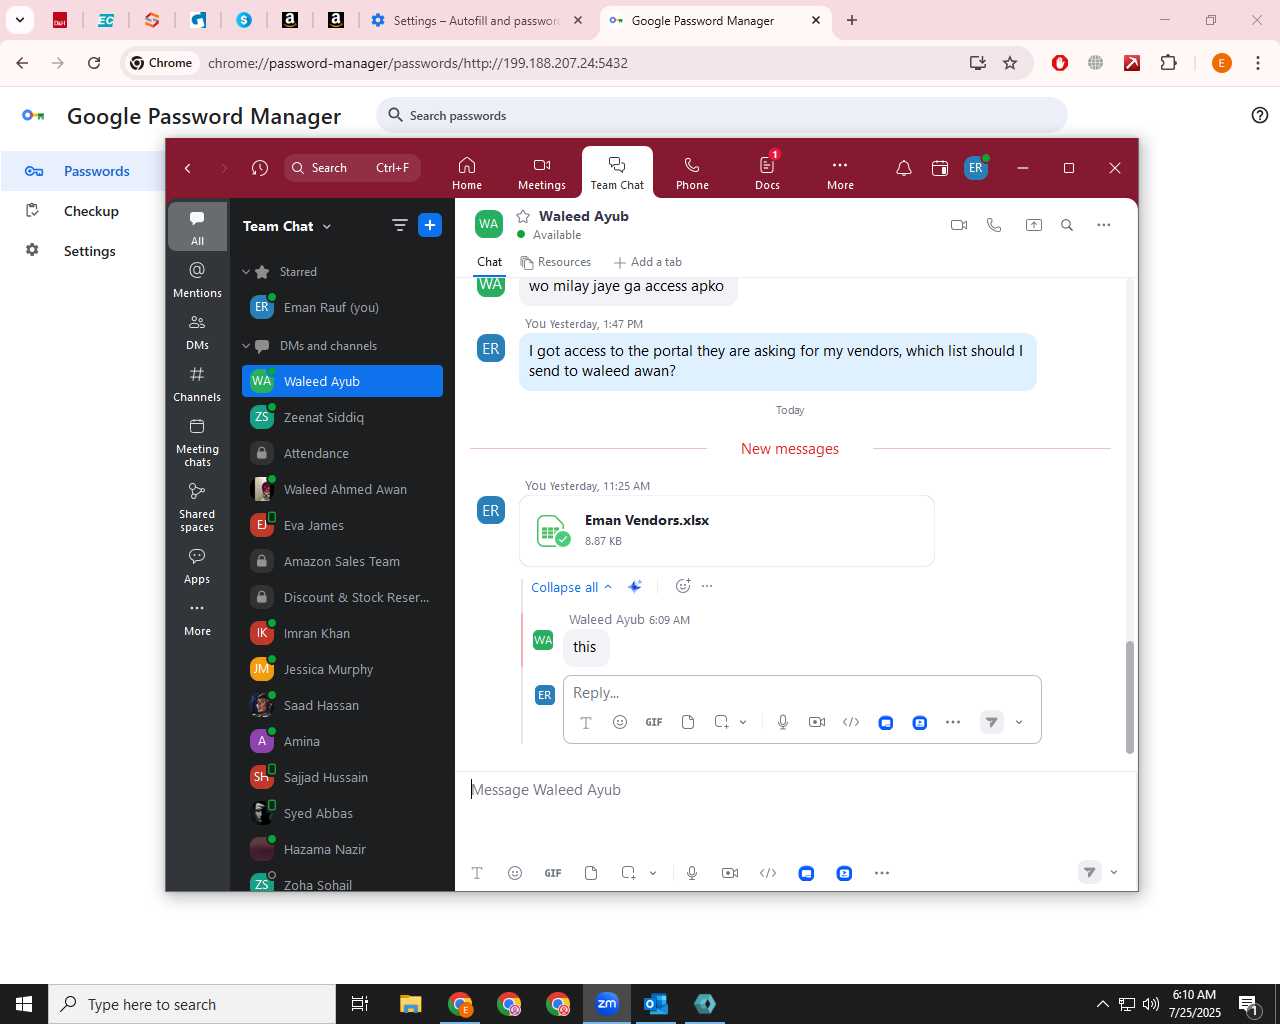Start phone call with Waleed Ayub
The image size is (1280, 1024).
(x=994, y=225)
